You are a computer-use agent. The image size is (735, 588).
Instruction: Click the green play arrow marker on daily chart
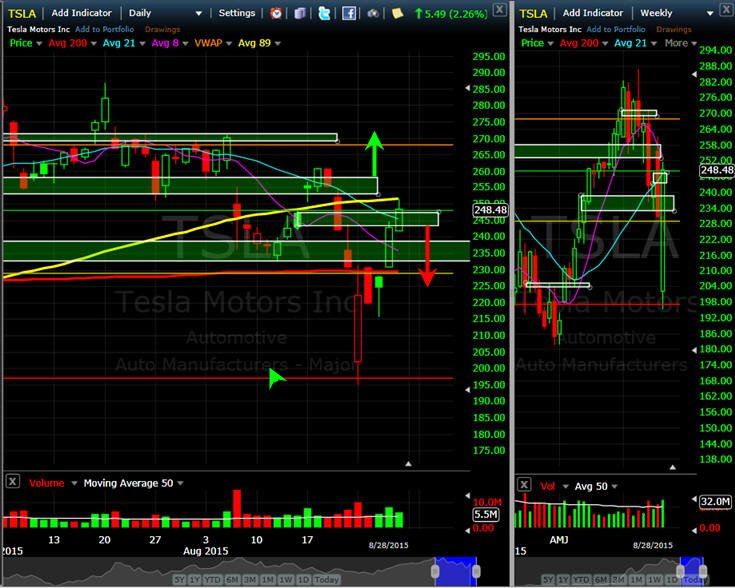pyautogui.click(x=277, y=378)
